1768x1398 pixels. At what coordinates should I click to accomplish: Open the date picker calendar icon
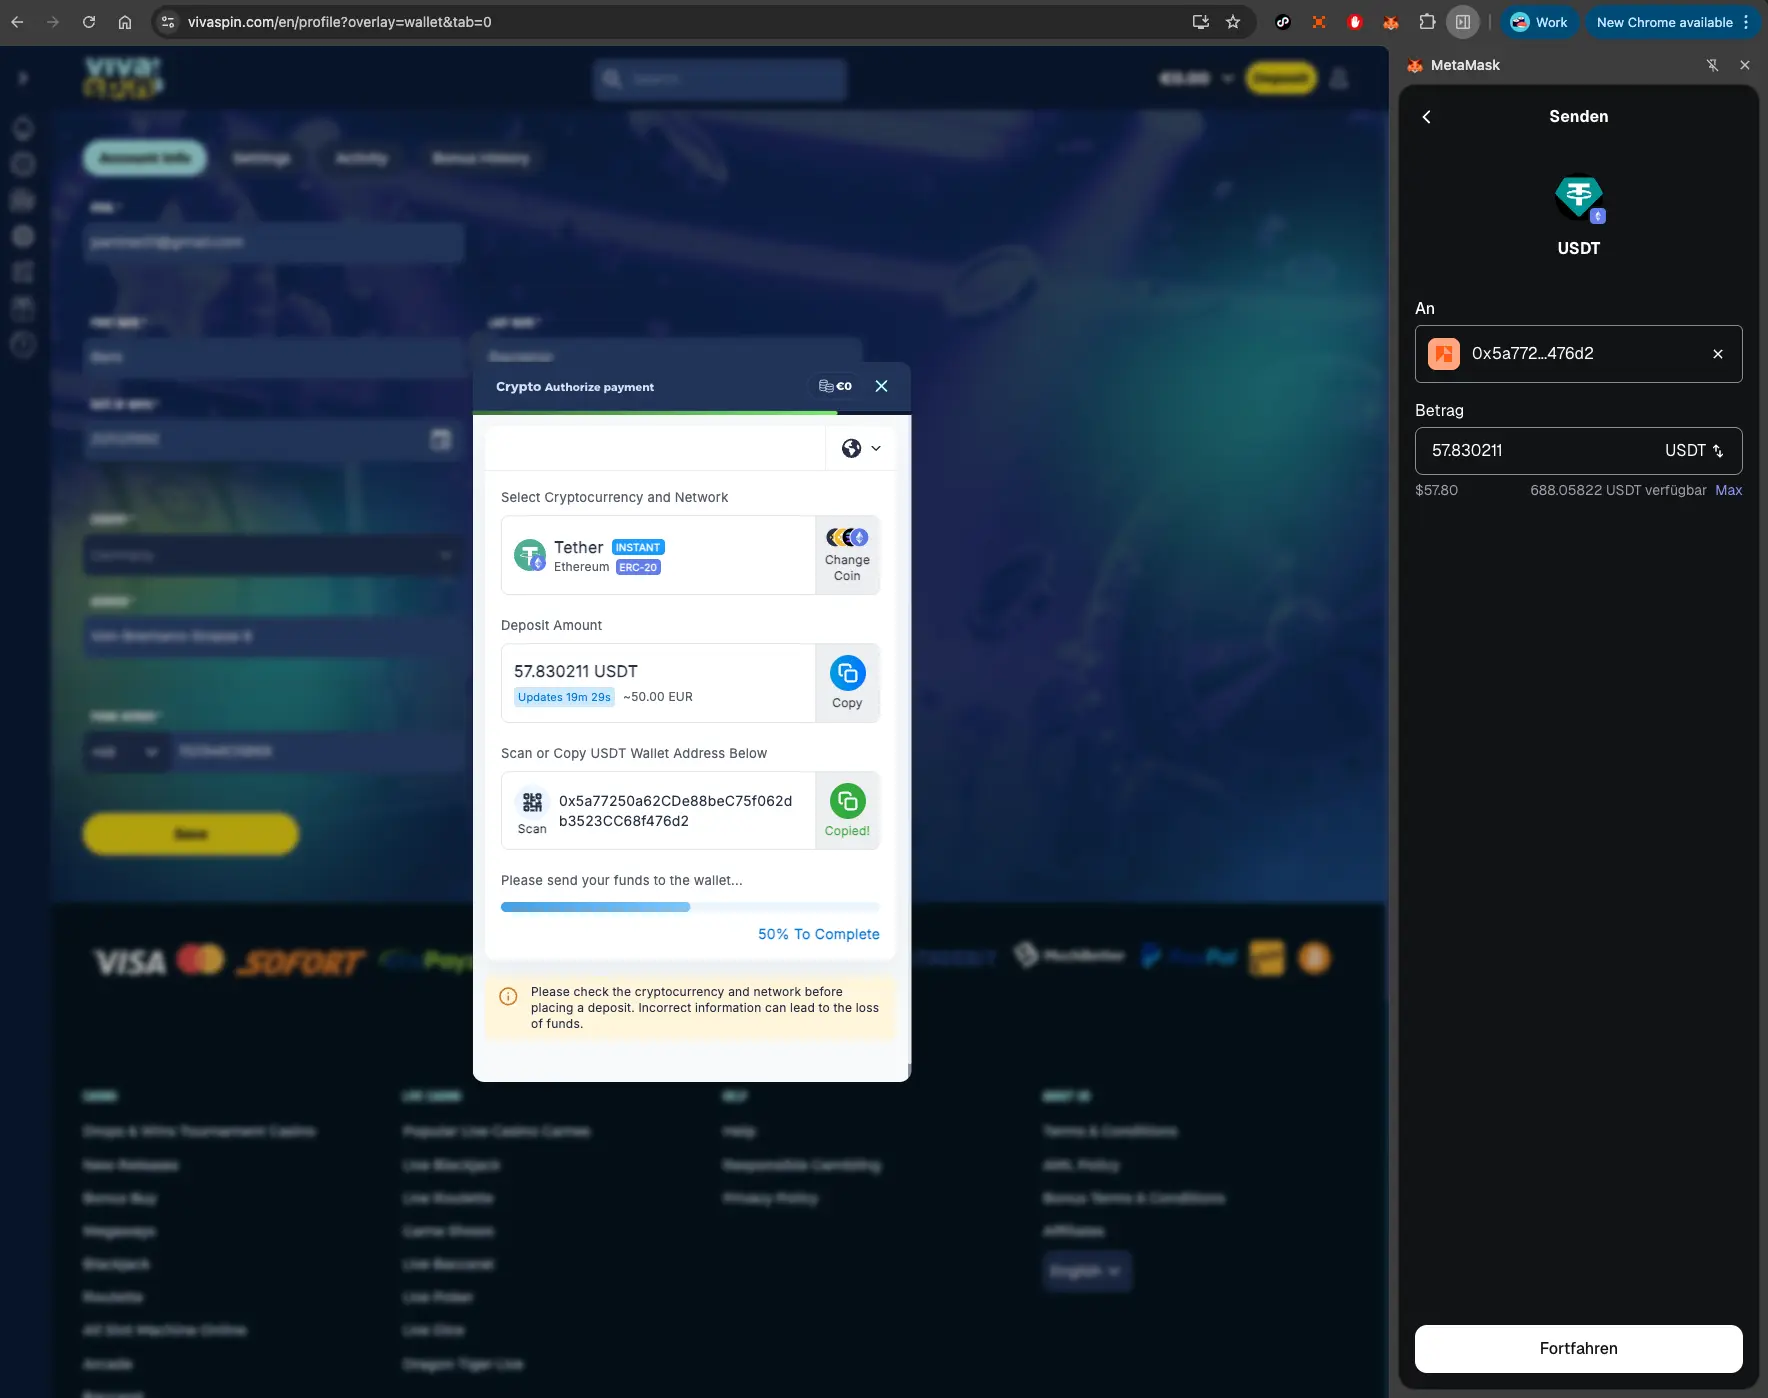pyautogui.click(x=440, y=439)
